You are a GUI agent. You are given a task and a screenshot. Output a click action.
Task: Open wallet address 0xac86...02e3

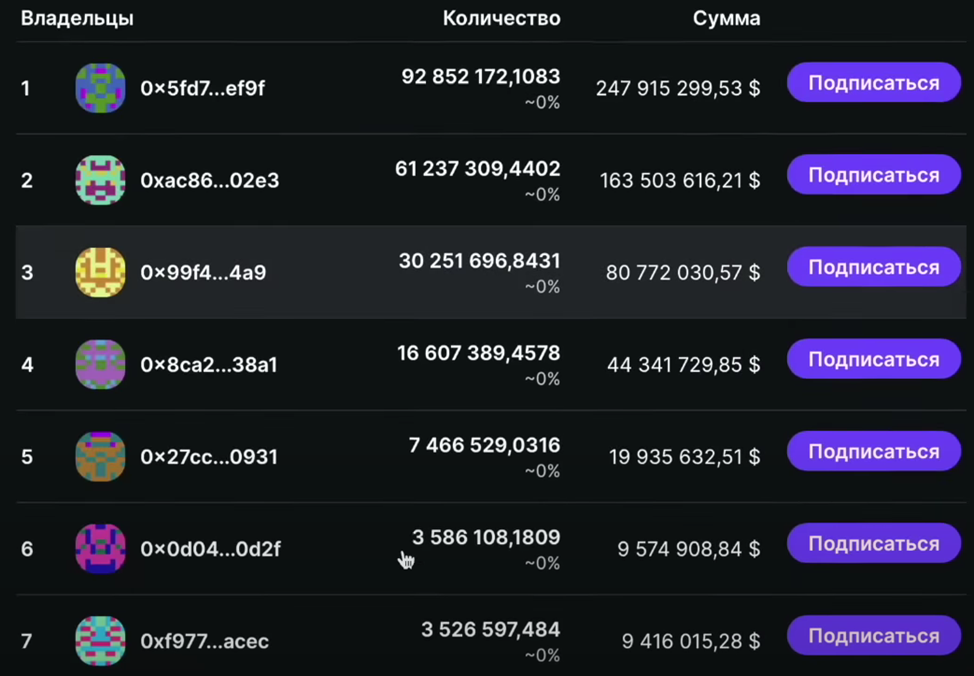click(209, 180)
